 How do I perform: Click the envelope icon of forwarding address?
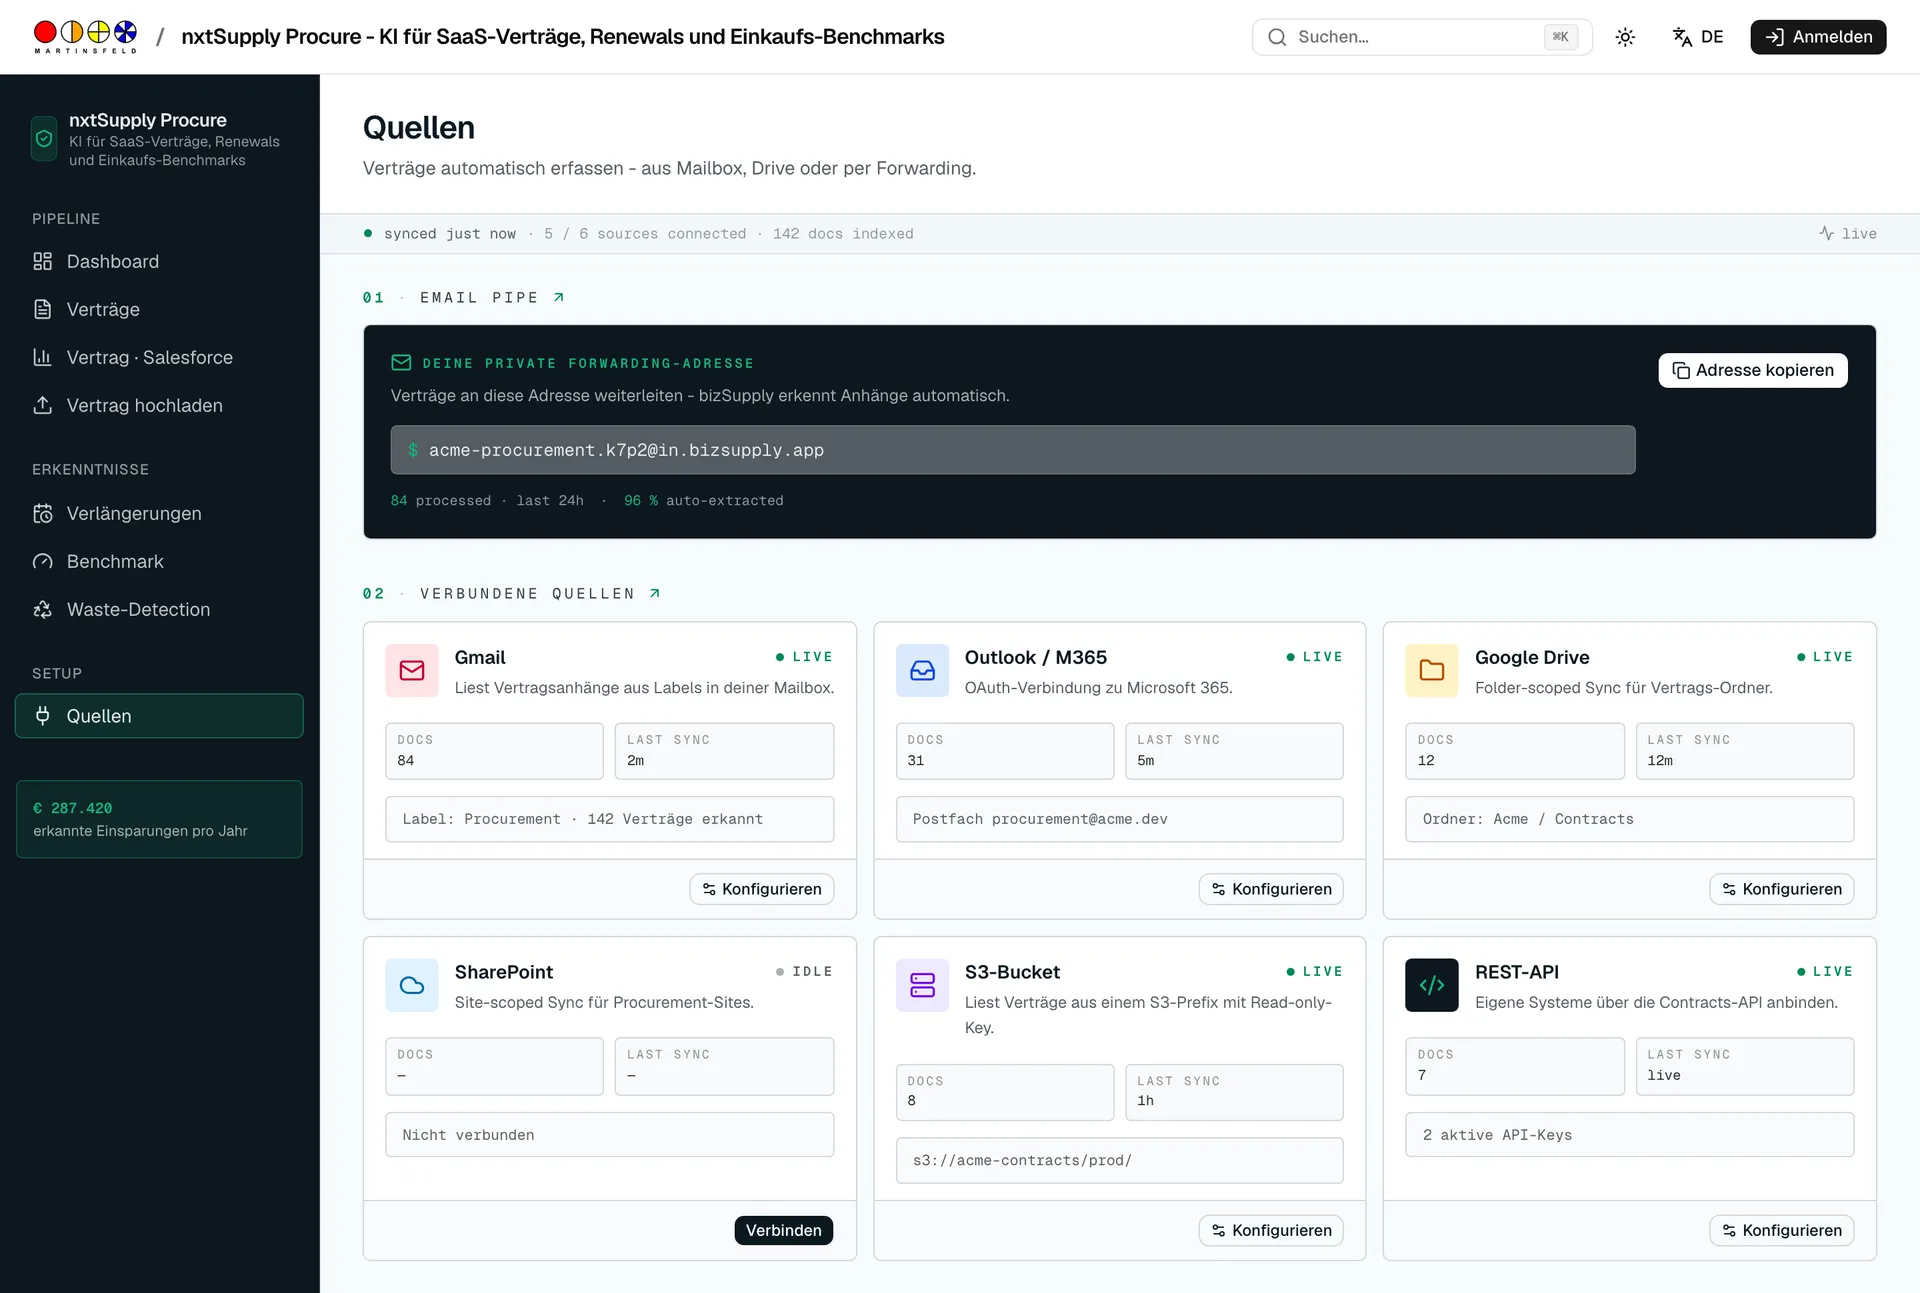click(x=401, y=363)
